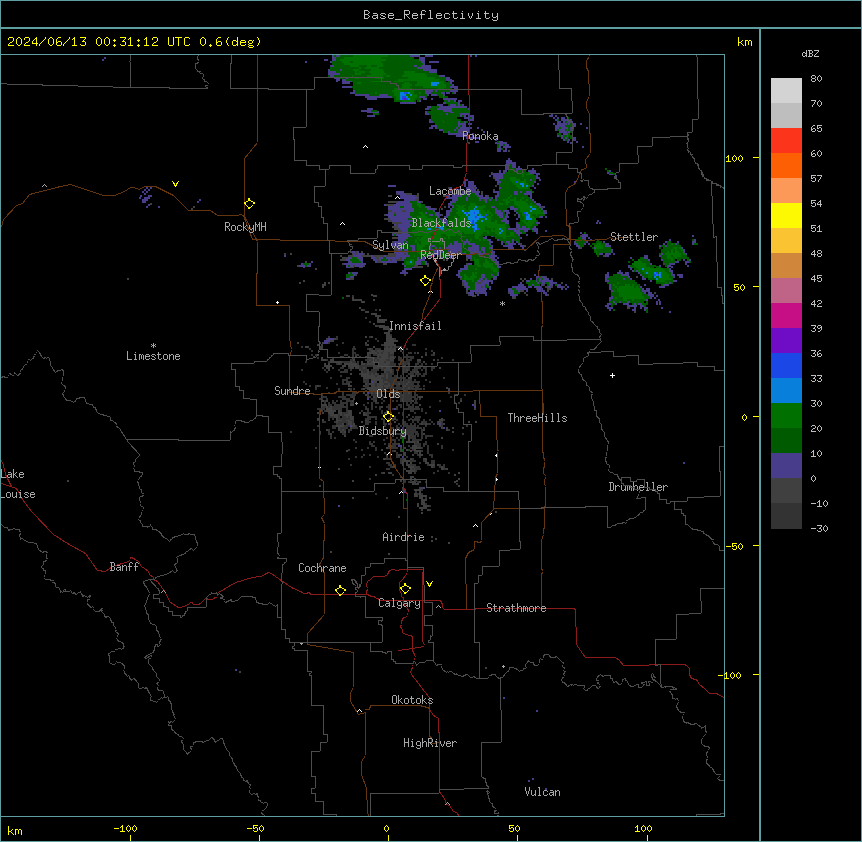The height and width of the screenshot is (842, 862).
Task: Choose the brown 45-48 dBZ legend swatch
Action: pos(786,265)
